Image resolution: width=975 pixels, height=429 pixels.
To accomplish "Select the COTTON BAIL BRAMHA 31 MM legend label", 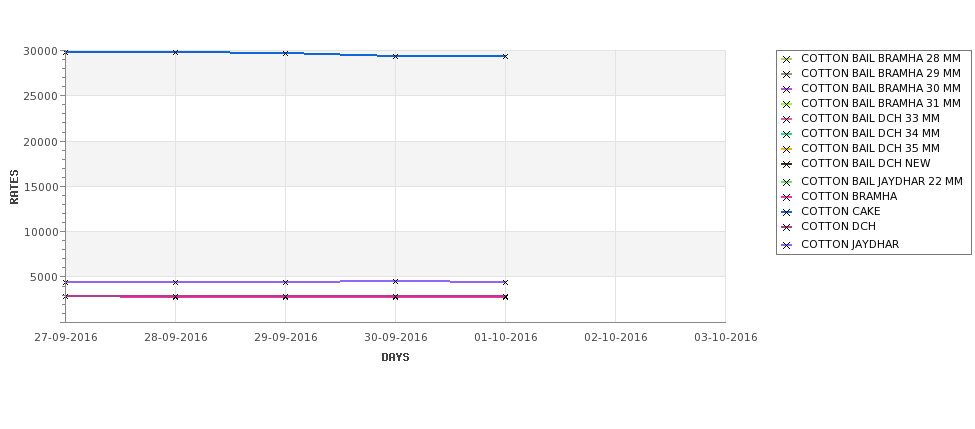I will point(880,103).
